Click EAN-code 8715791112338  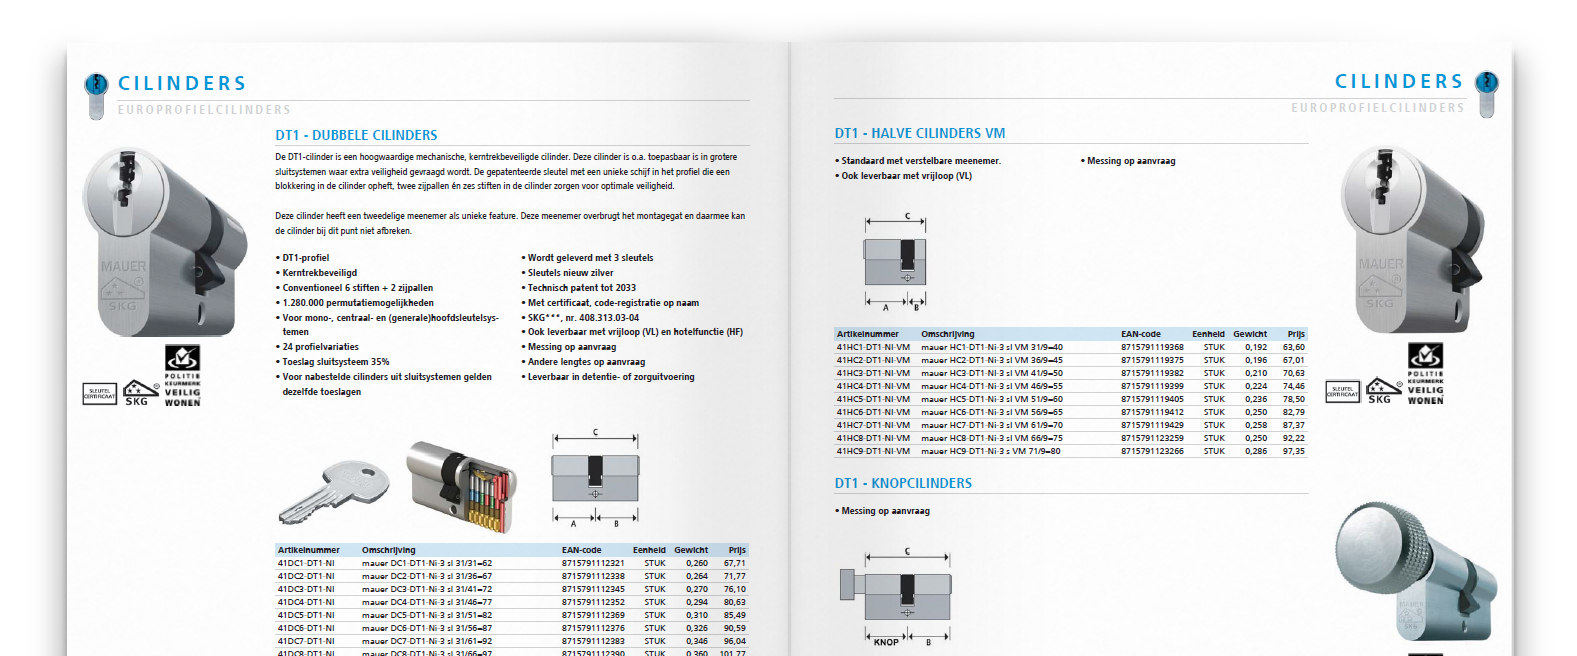pos(593,576)
